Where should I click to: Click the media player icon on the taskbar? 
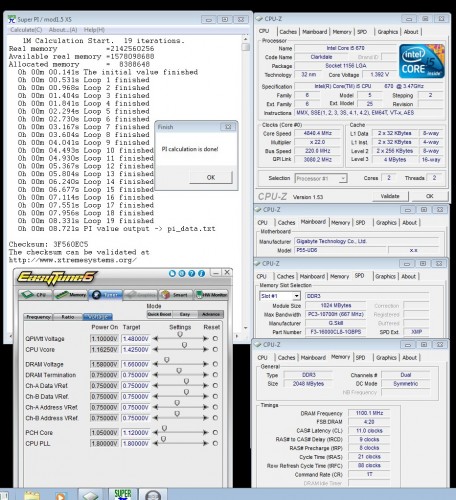pos(61,496)
